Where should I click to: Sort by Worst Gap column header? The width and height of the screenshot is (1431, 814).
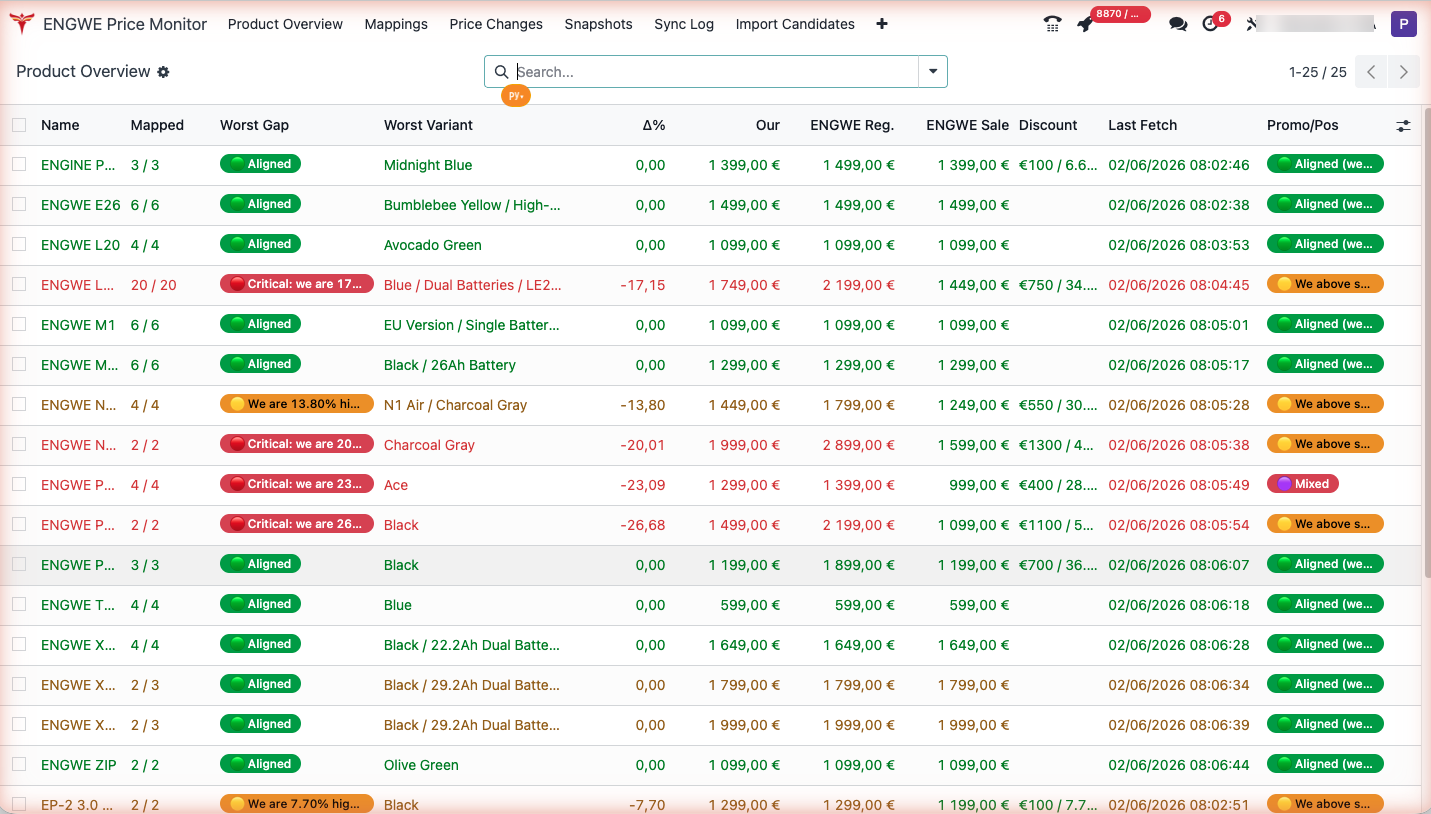pos(254,125)
